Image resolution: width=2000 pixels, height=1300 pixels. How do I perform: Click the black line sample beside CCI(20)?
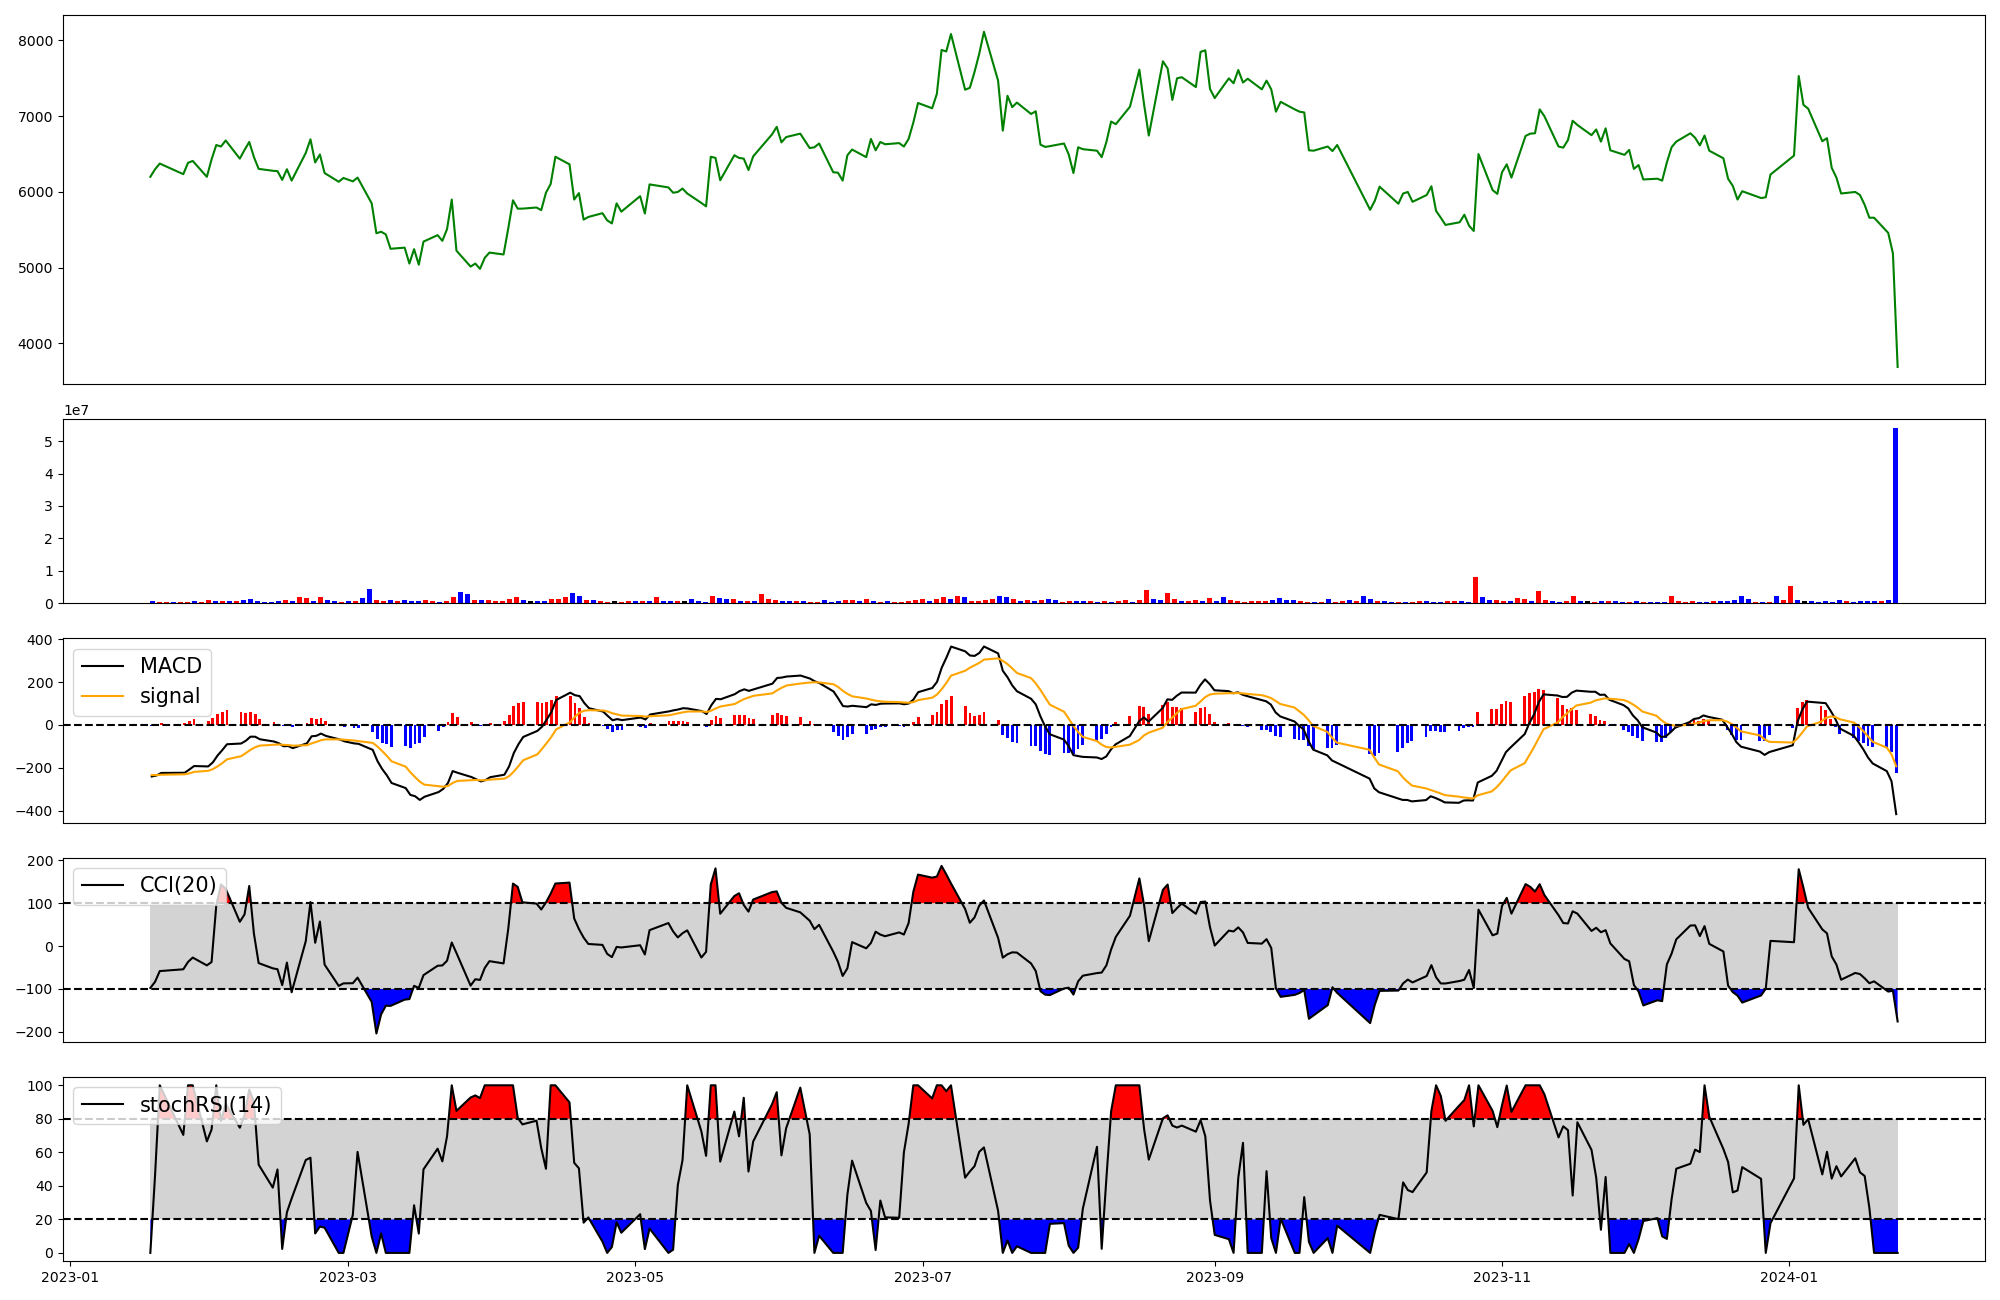103,886
